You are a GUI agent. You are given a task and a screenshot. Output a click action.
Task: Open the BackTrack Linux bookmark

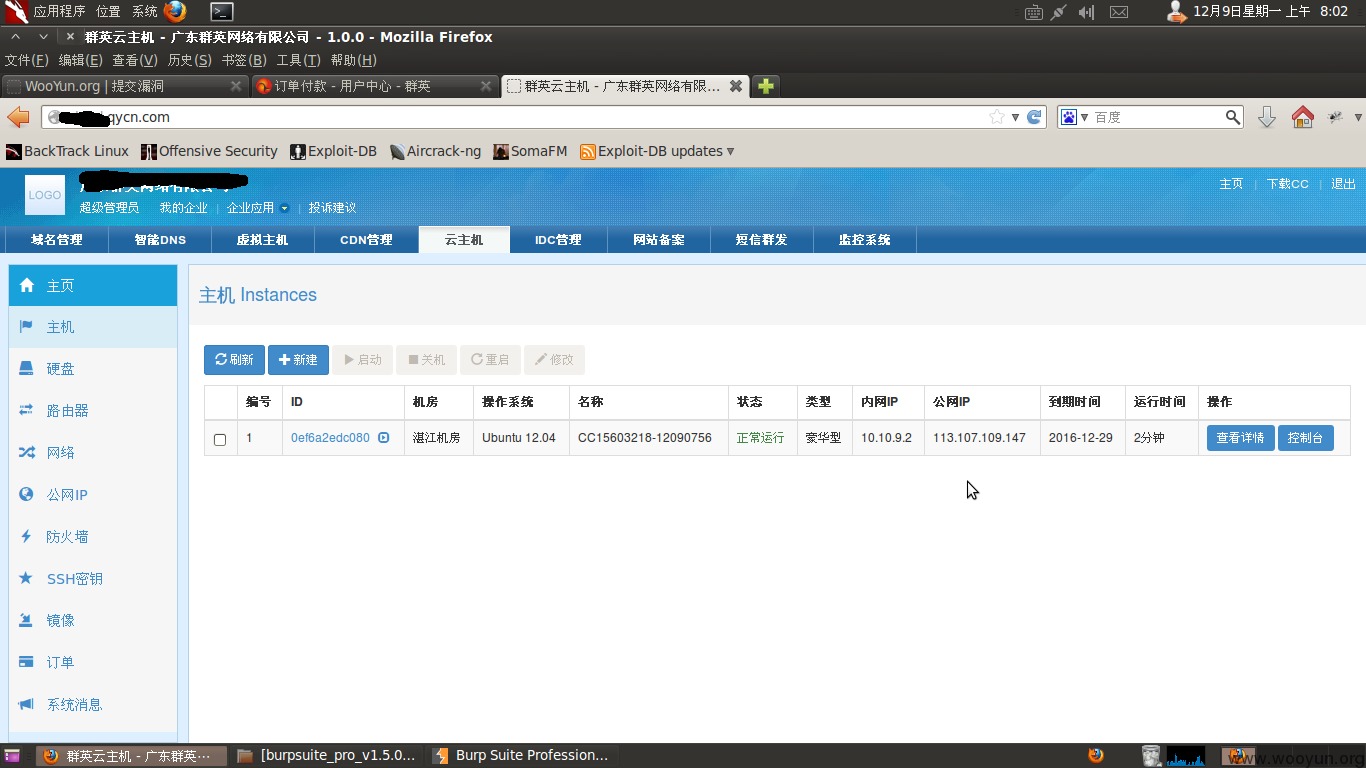67,151
